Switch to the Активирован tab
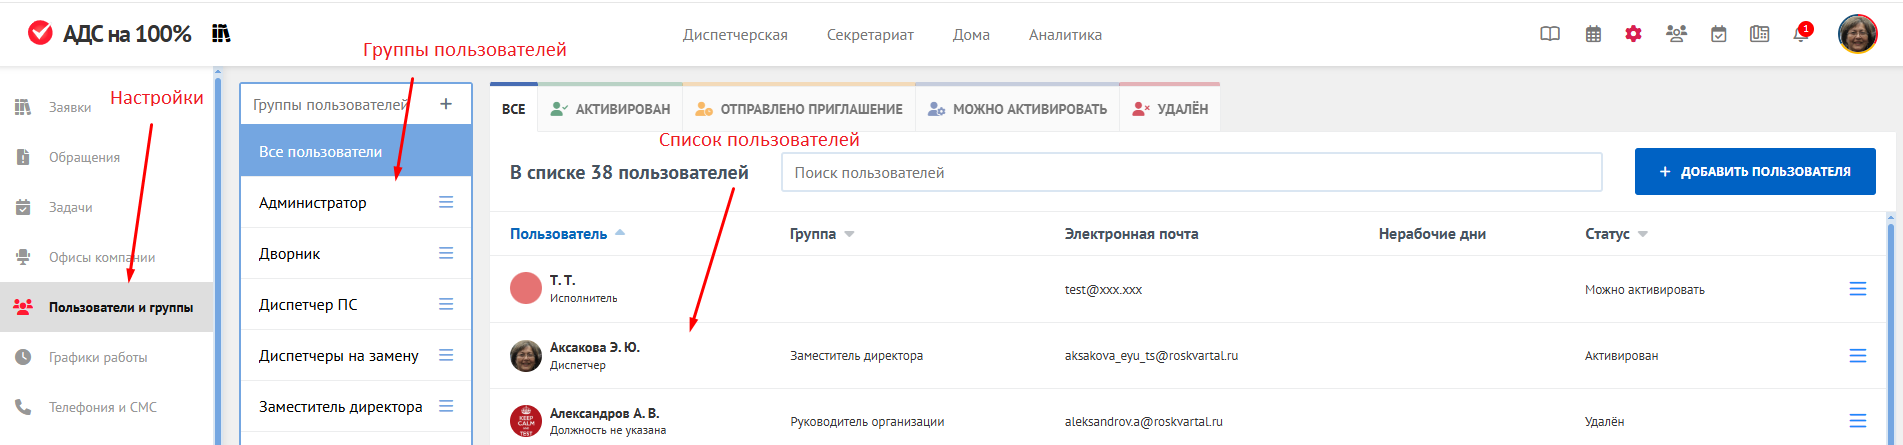Screen dimensions: 1903x445 pyautogui.click(x=610, y=109)
